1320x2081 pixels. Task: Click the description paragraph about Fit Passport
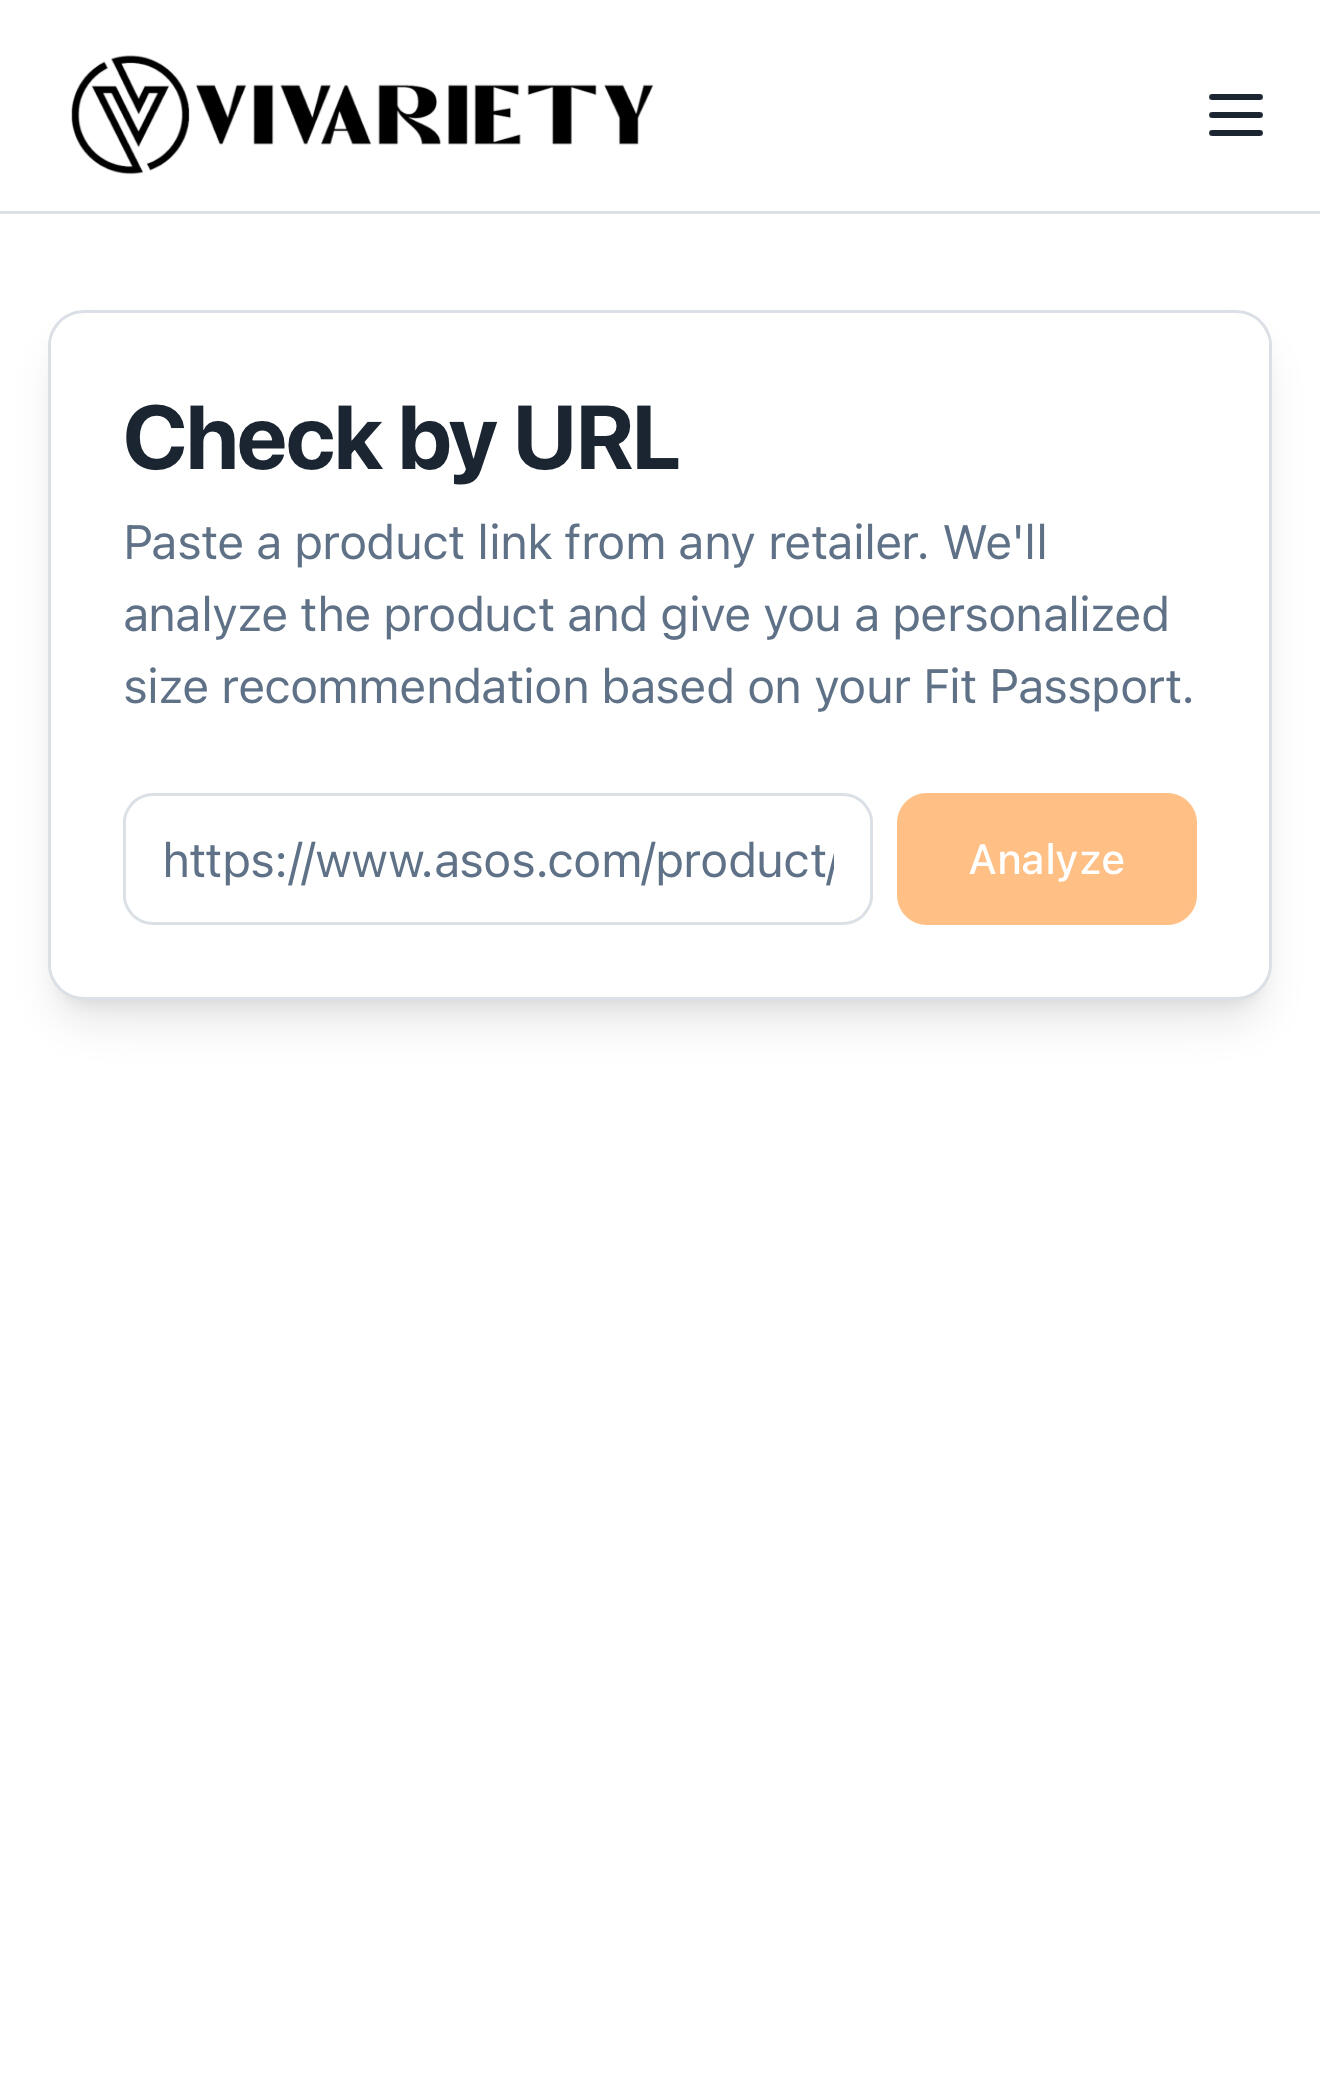pos(658,615)
